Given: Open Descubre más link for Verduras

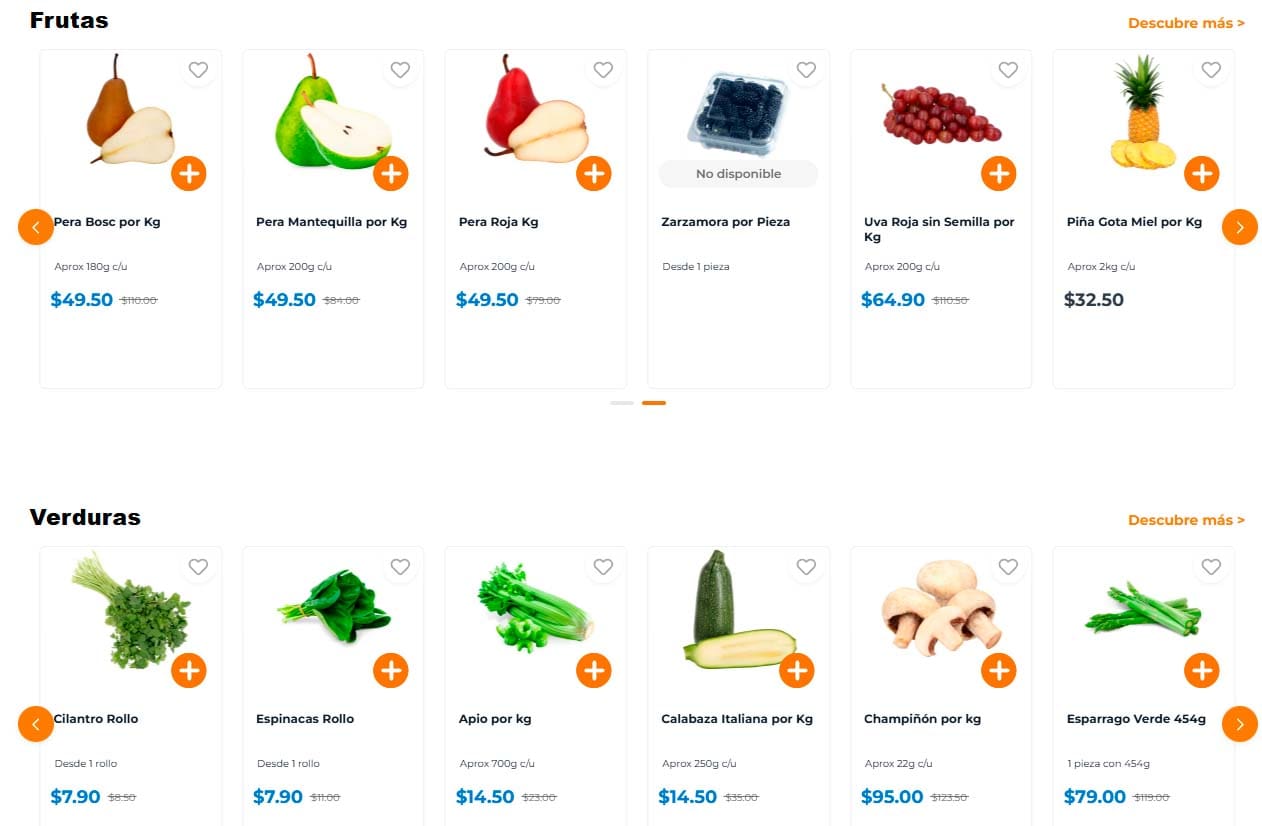Looking at the screenshot, I should (1186, 520).
